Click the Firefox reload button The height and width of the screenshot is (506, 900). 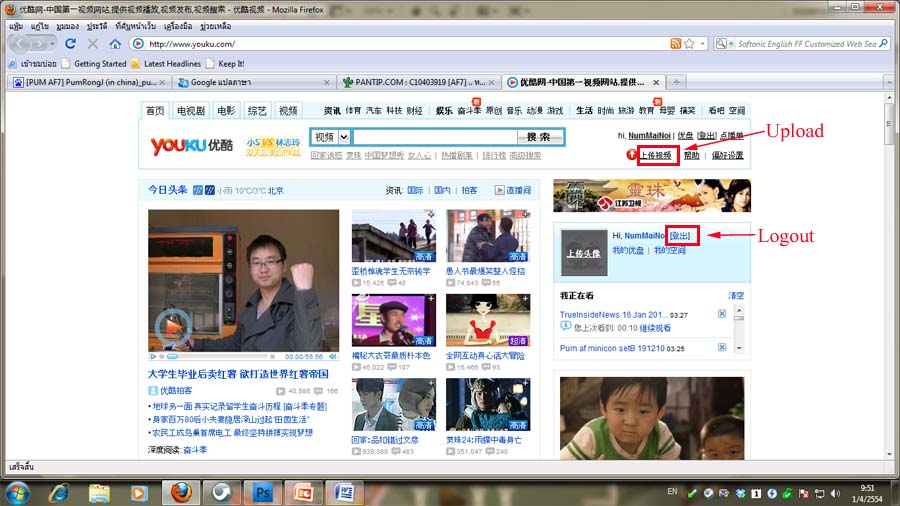coord(71,44)
